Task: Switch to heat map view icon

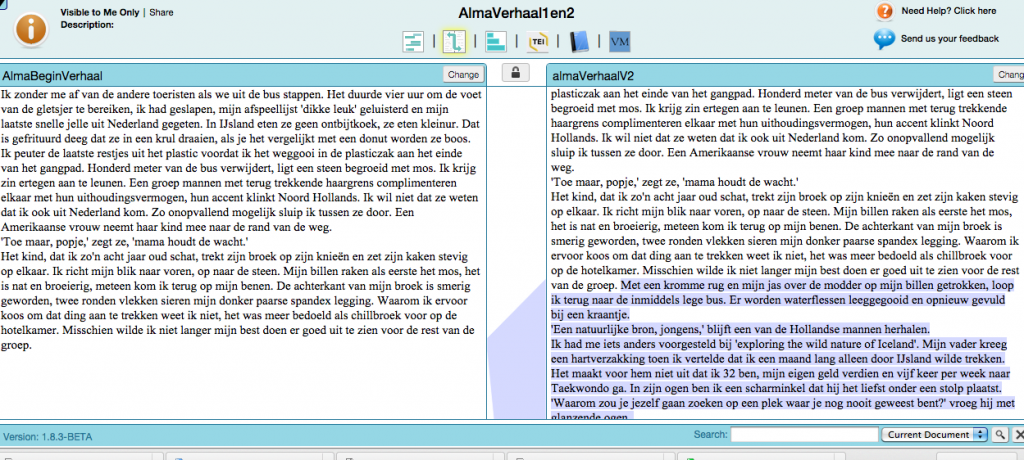Action: (x=413, y=41)
